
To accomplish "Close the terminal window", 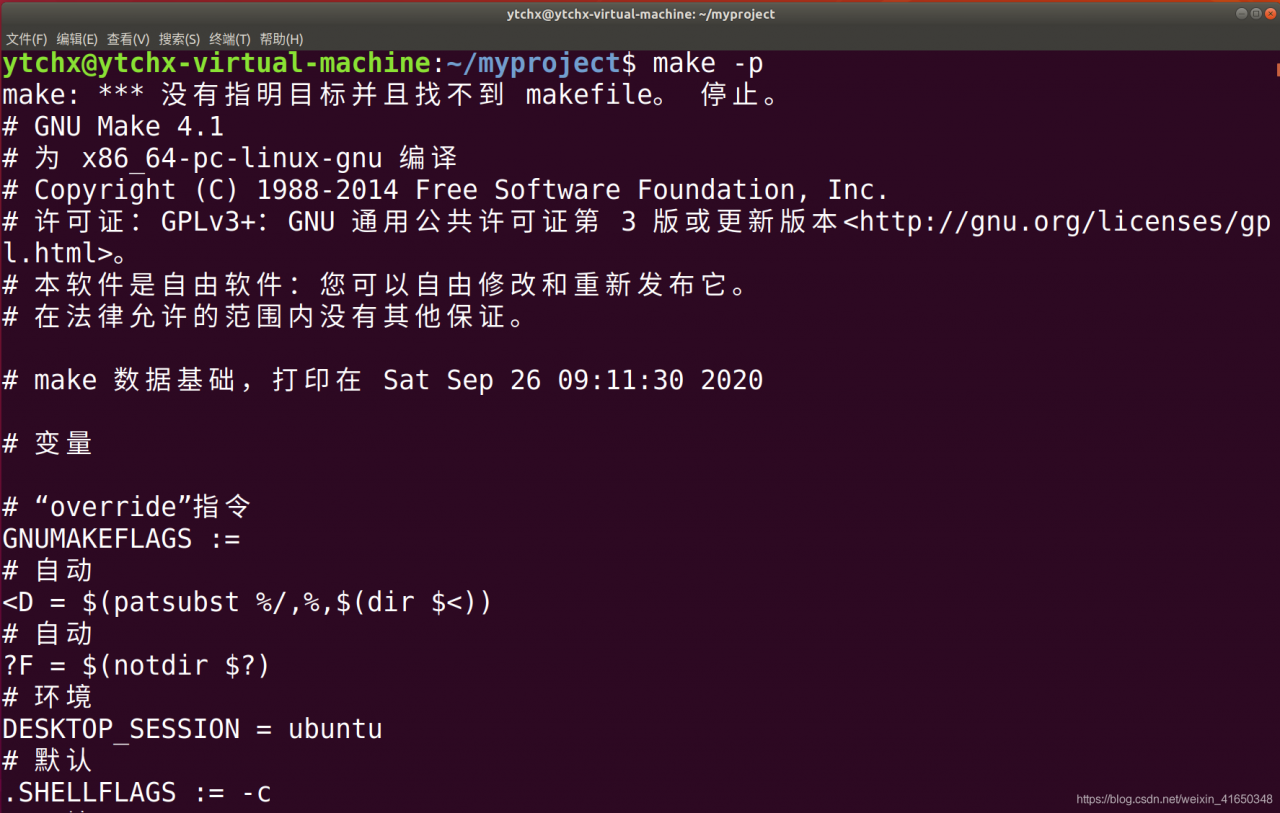I will tap(1268, 14).
